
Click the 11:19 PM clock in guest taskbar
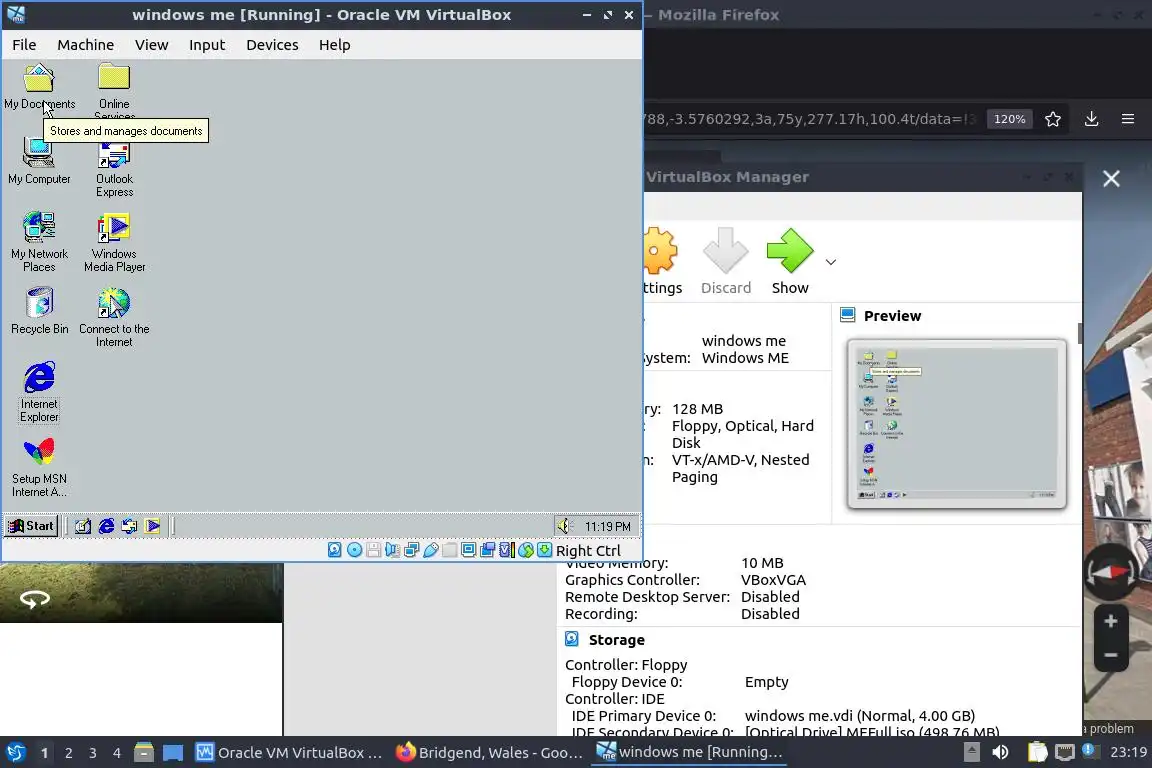(608, 527)
